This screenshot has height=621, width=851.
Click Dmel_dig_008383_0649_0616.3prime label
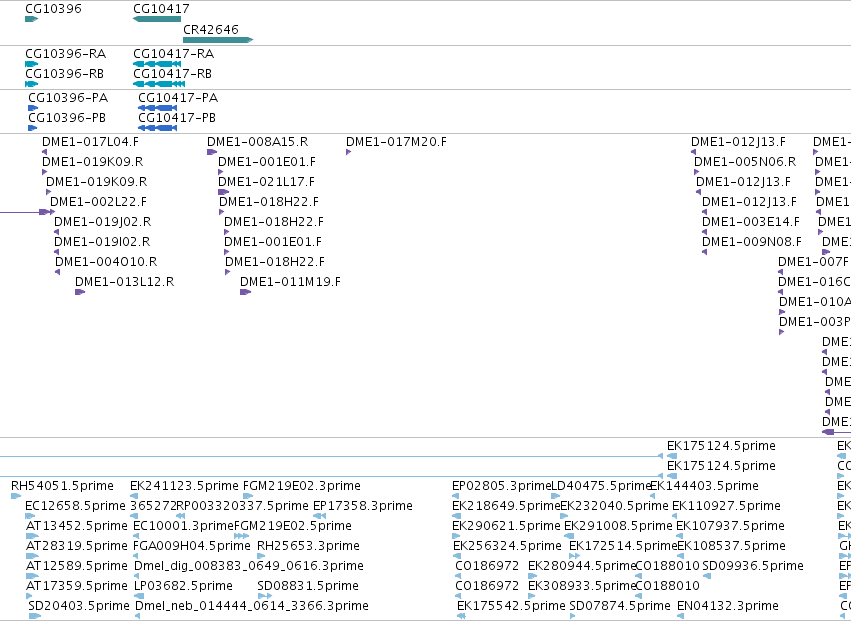click(x=249, y=566)
